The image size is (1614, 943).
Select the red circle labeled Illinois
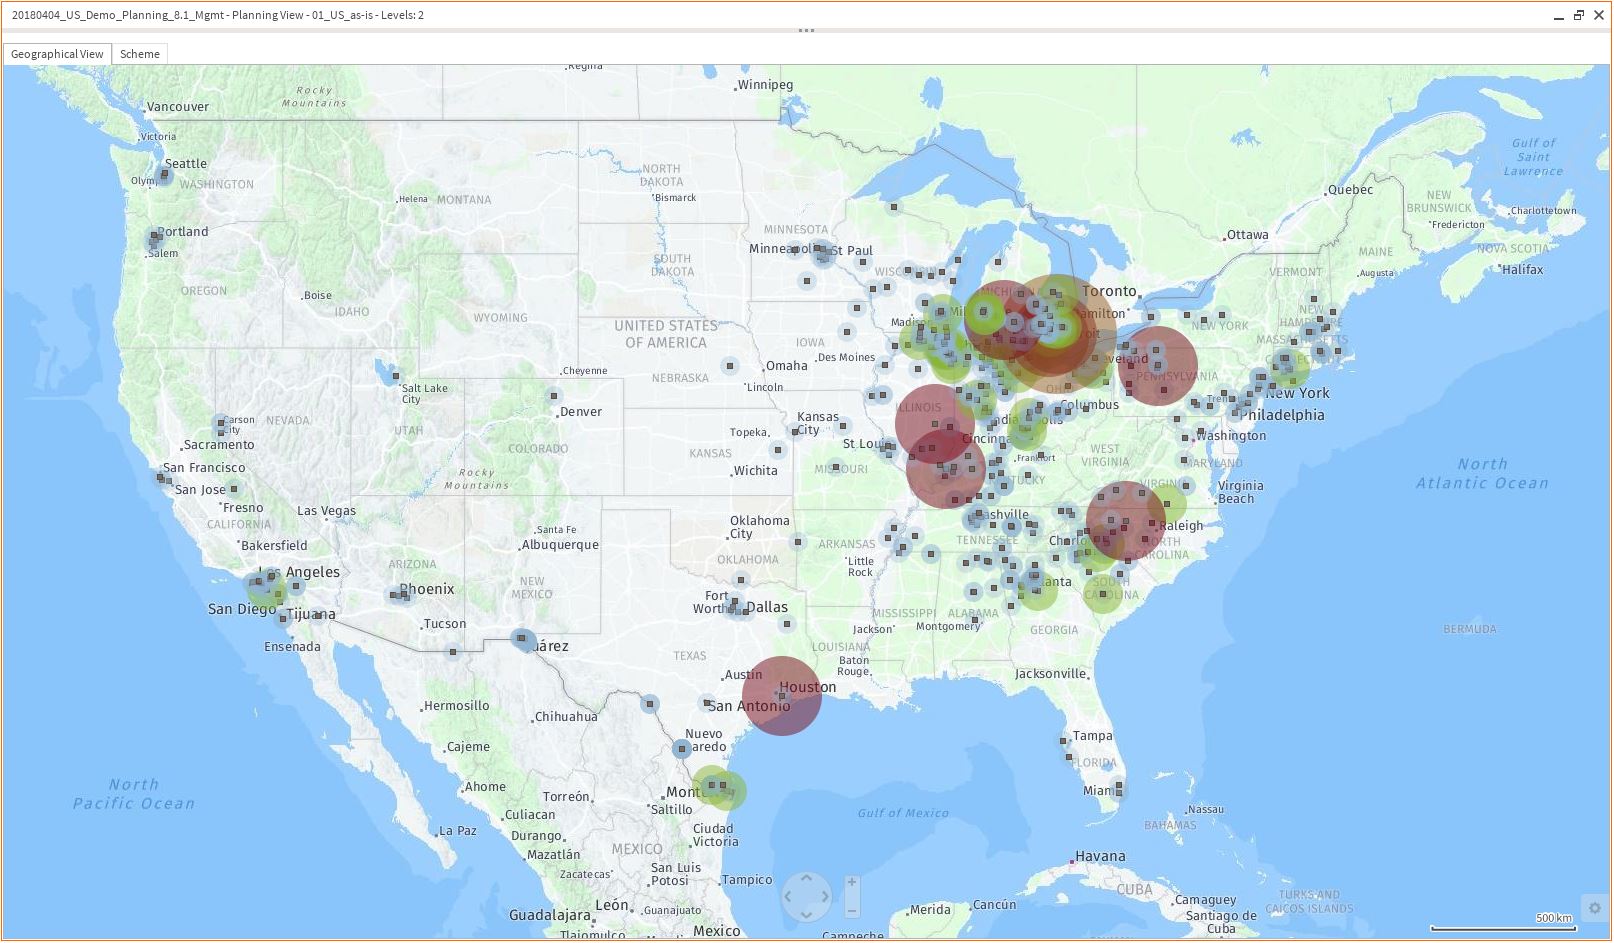934,423
